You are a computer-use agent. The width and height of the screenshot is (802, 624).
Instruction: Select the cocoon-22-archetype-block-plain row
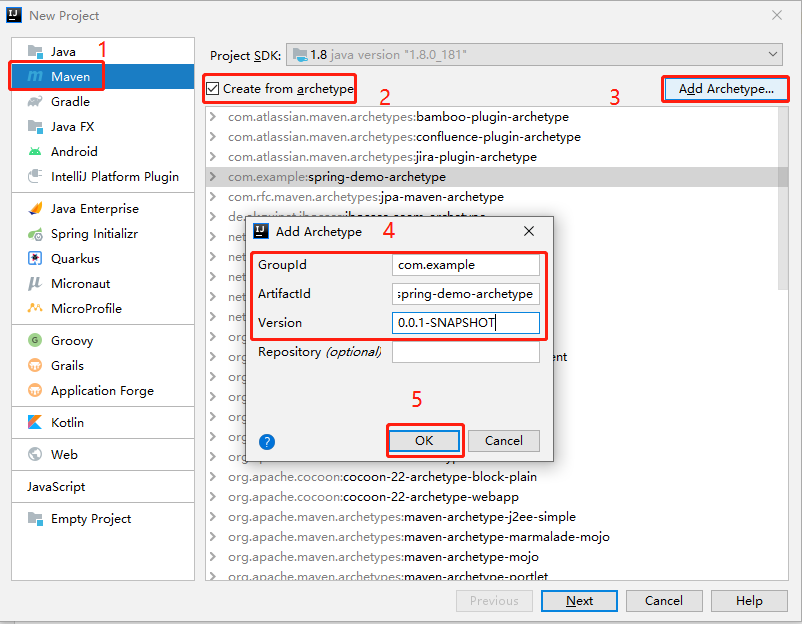pos(492,477)
